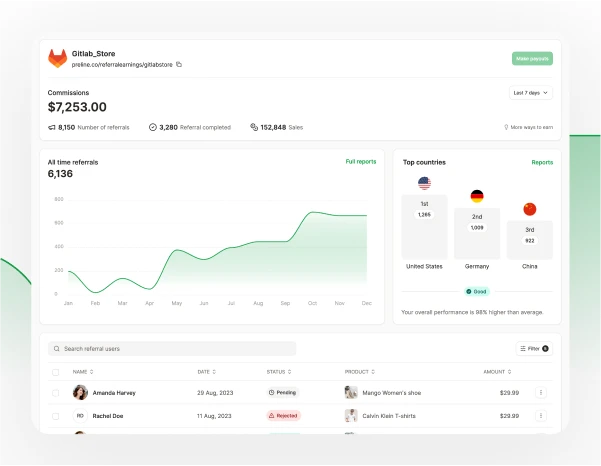
Task: Click Amanda Harvey's avatar photo
Action: pos(80,393)
